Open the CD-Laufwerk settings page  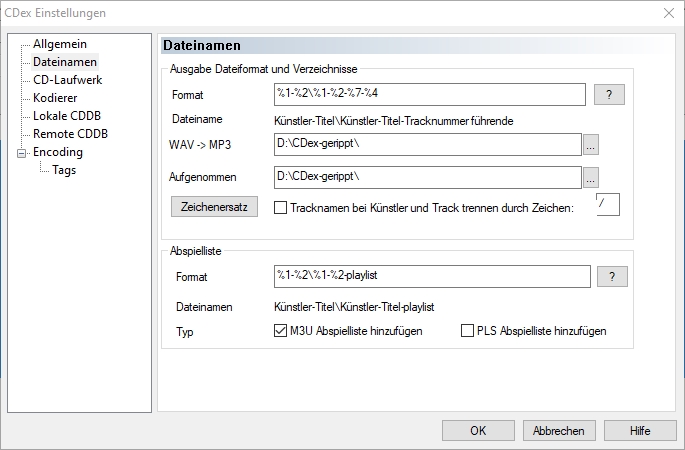pos(67,80)
